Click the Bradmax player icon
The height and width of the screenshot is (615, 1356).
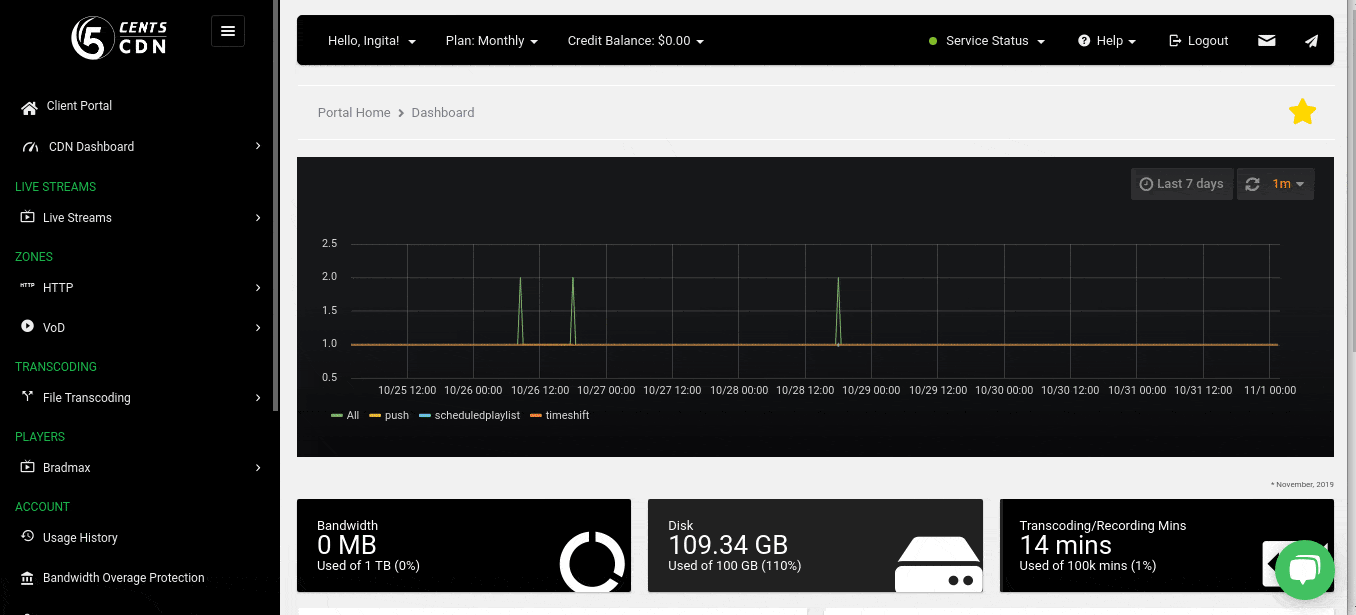(x=28, y=467)
